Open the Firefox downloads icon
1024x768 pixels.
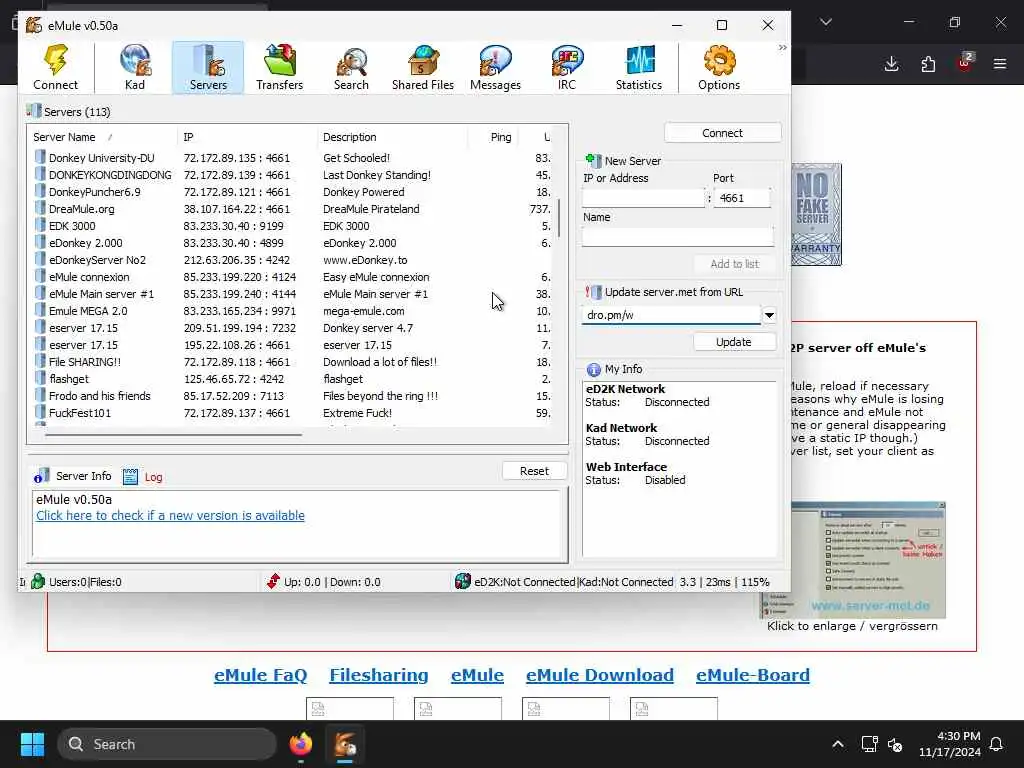pyautogui.click(x=891, y=64)
